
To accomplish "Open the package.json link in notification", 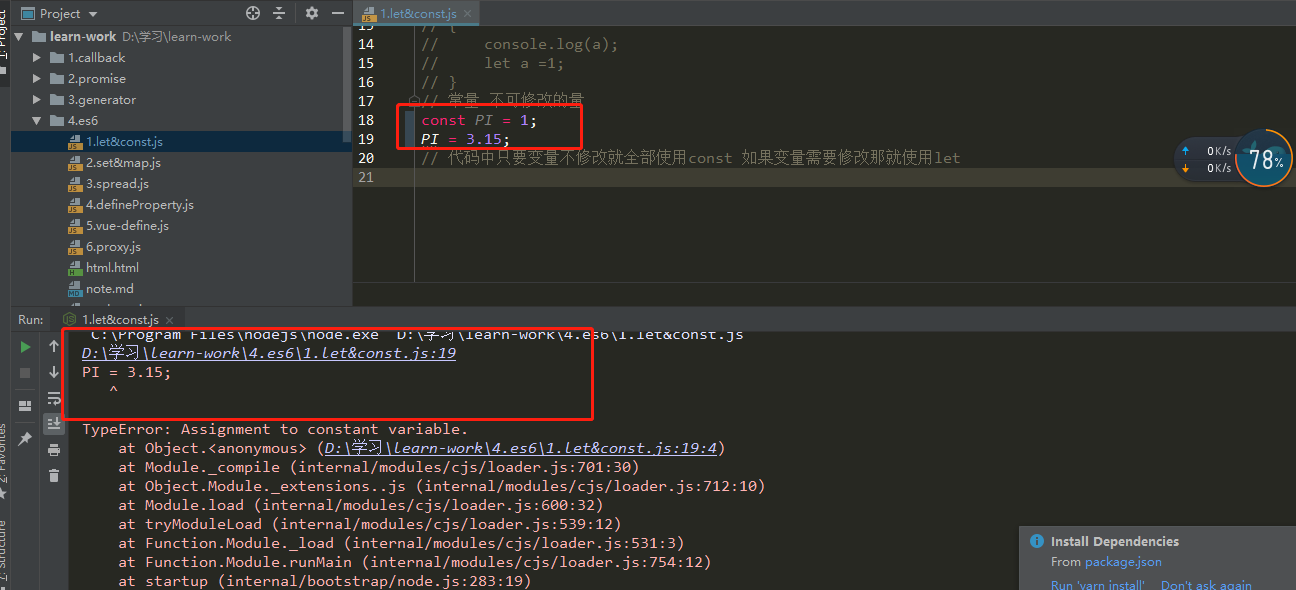I will [x=1123, y=562].
